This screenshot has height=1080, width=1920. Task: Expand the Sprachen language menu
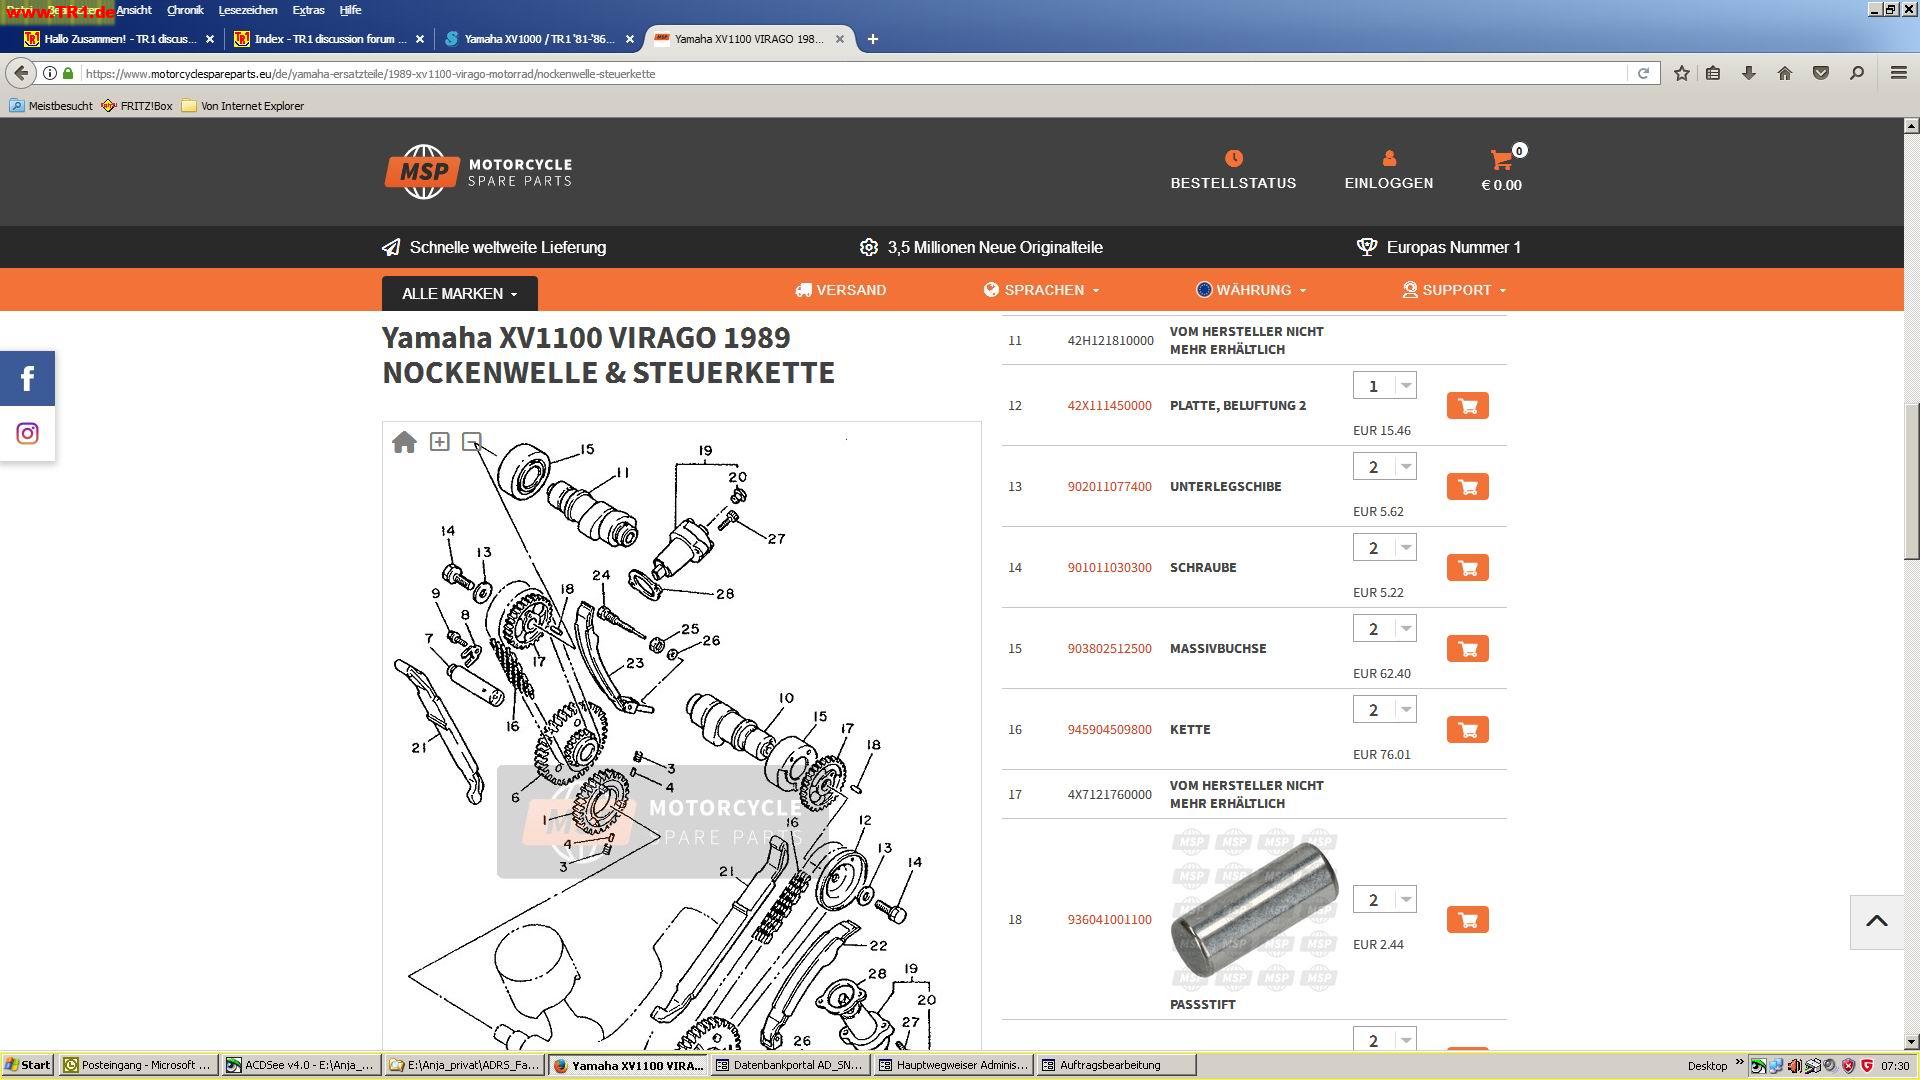point(1041,290)
